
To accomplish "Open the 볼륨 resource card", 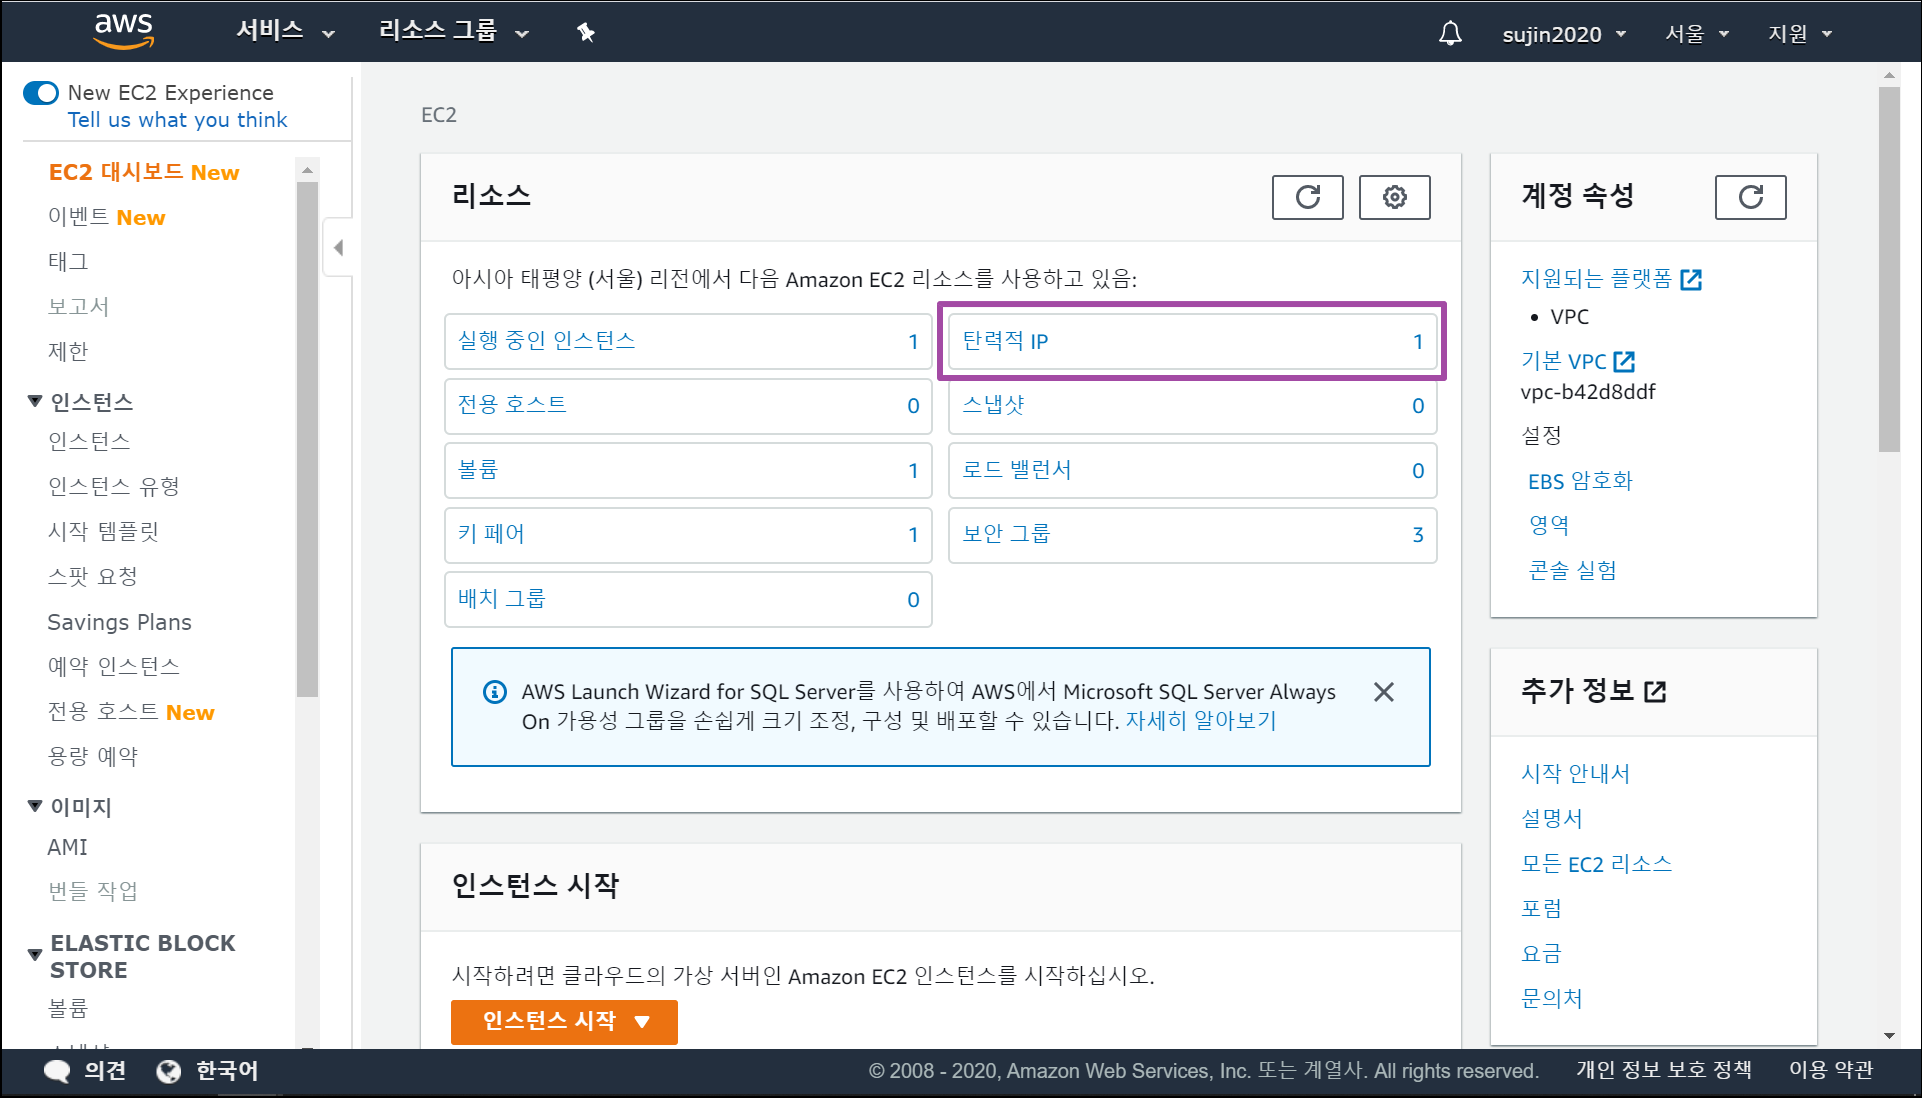I will coord(688,470).
